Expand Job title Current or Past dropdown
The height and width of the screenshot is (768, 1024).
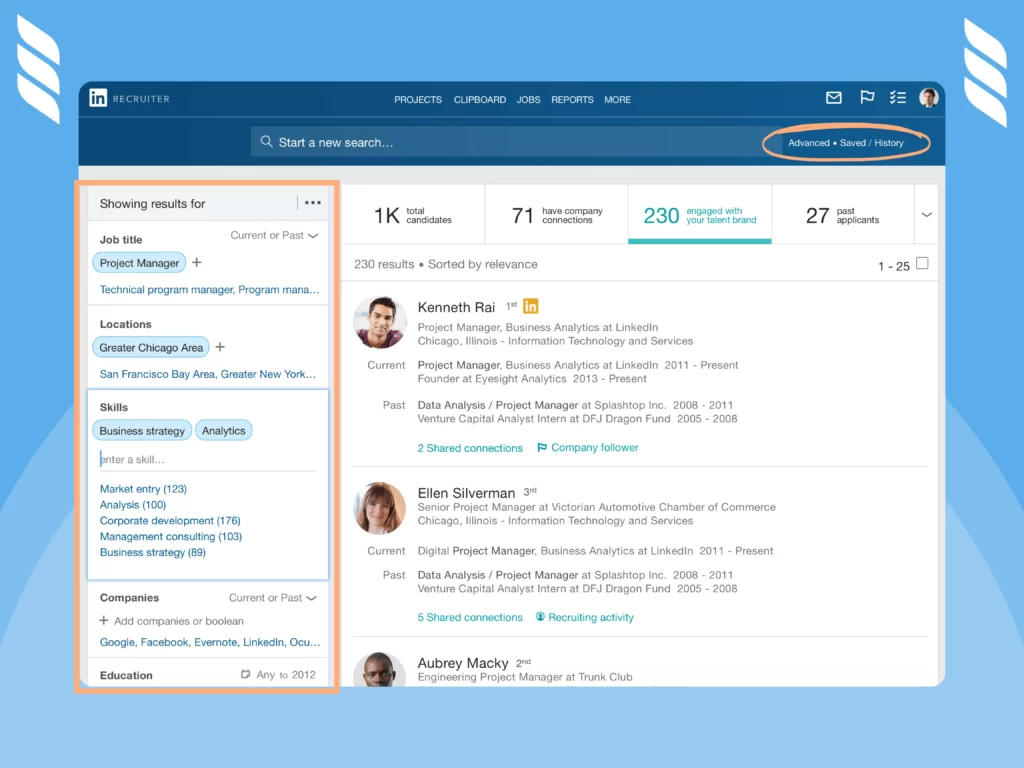[x=274, y=235]
